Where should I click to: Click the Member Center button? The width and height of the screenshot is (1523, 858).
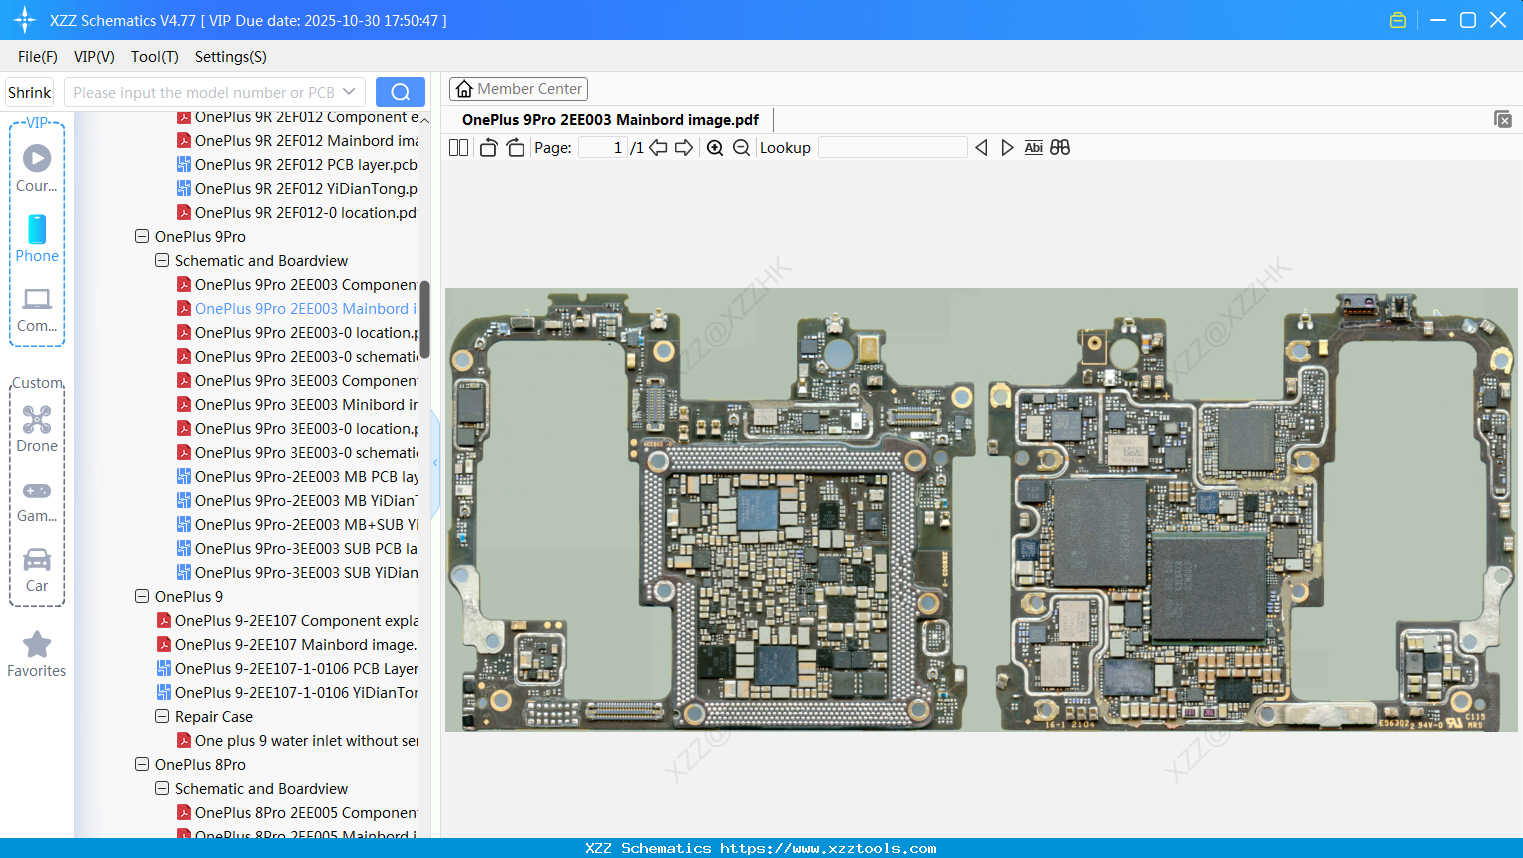(518, 89)
